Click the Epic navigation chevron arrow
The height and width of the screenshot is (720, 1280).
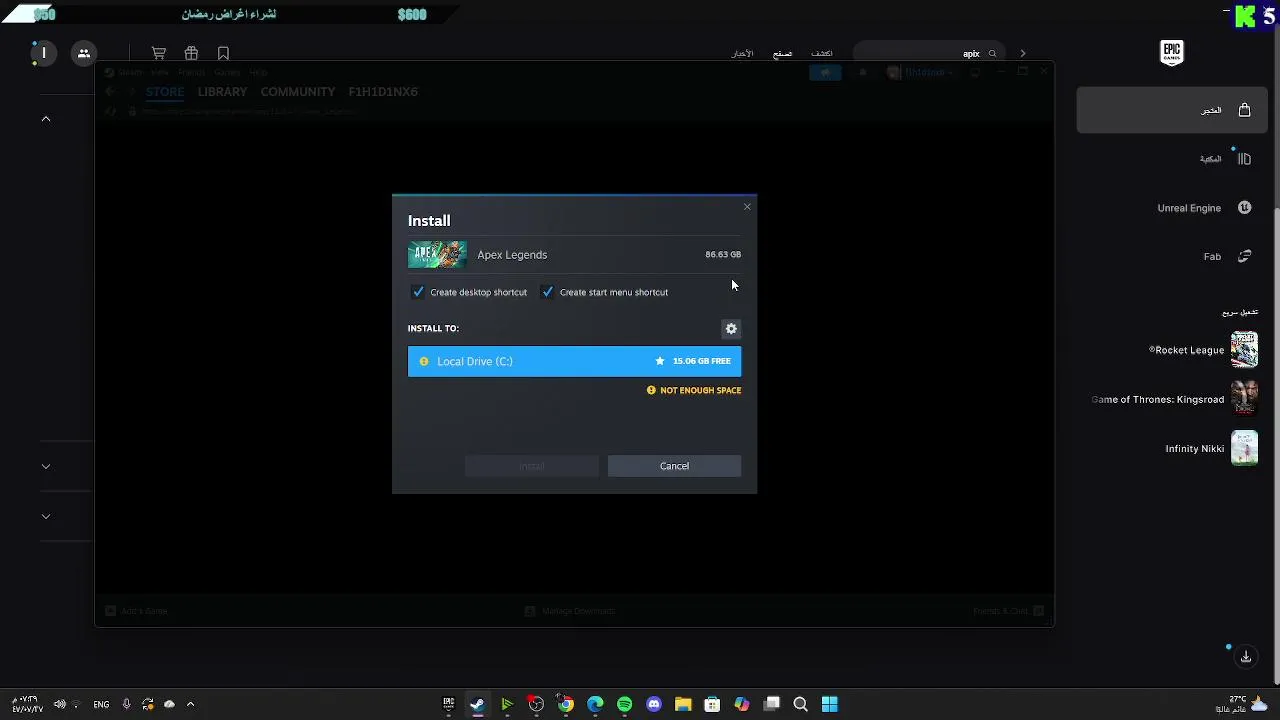pyautogui.click(x=1023, y=54)
